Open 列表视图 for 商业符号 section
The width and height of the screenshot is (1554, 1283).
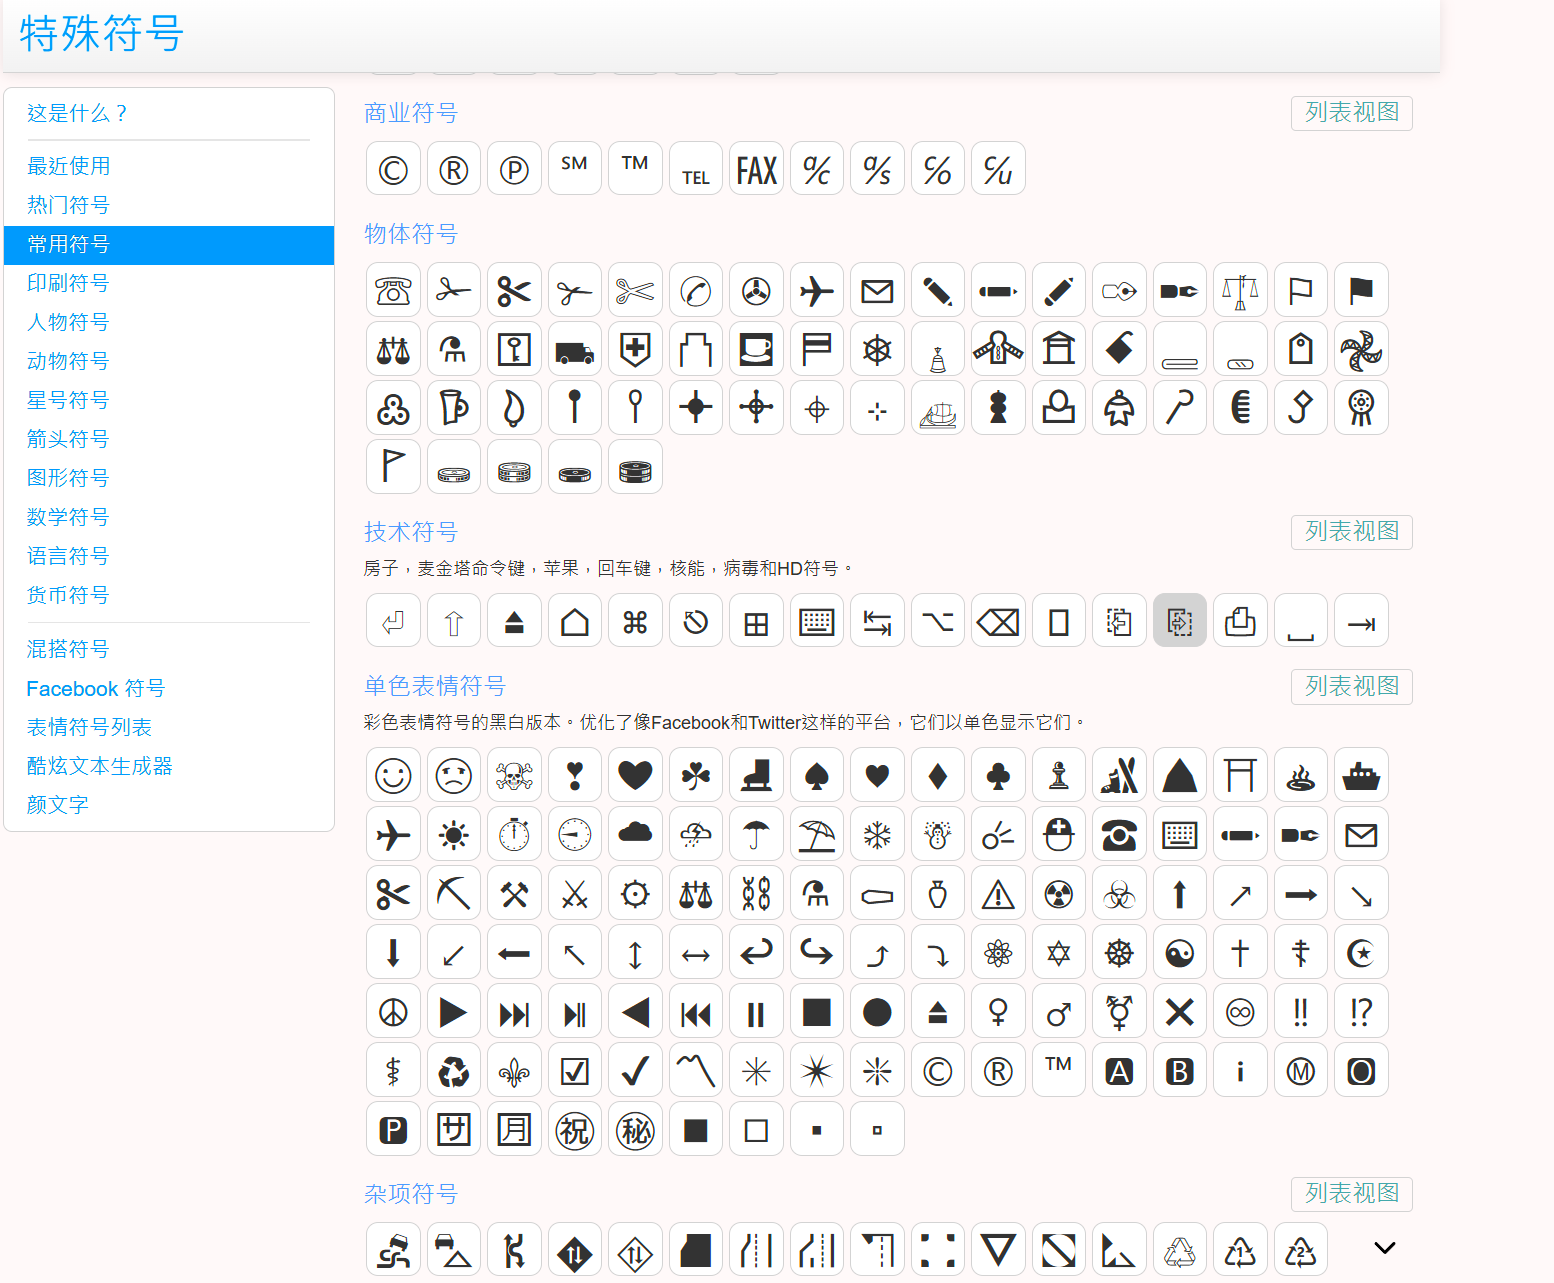tap(1351, 113)
